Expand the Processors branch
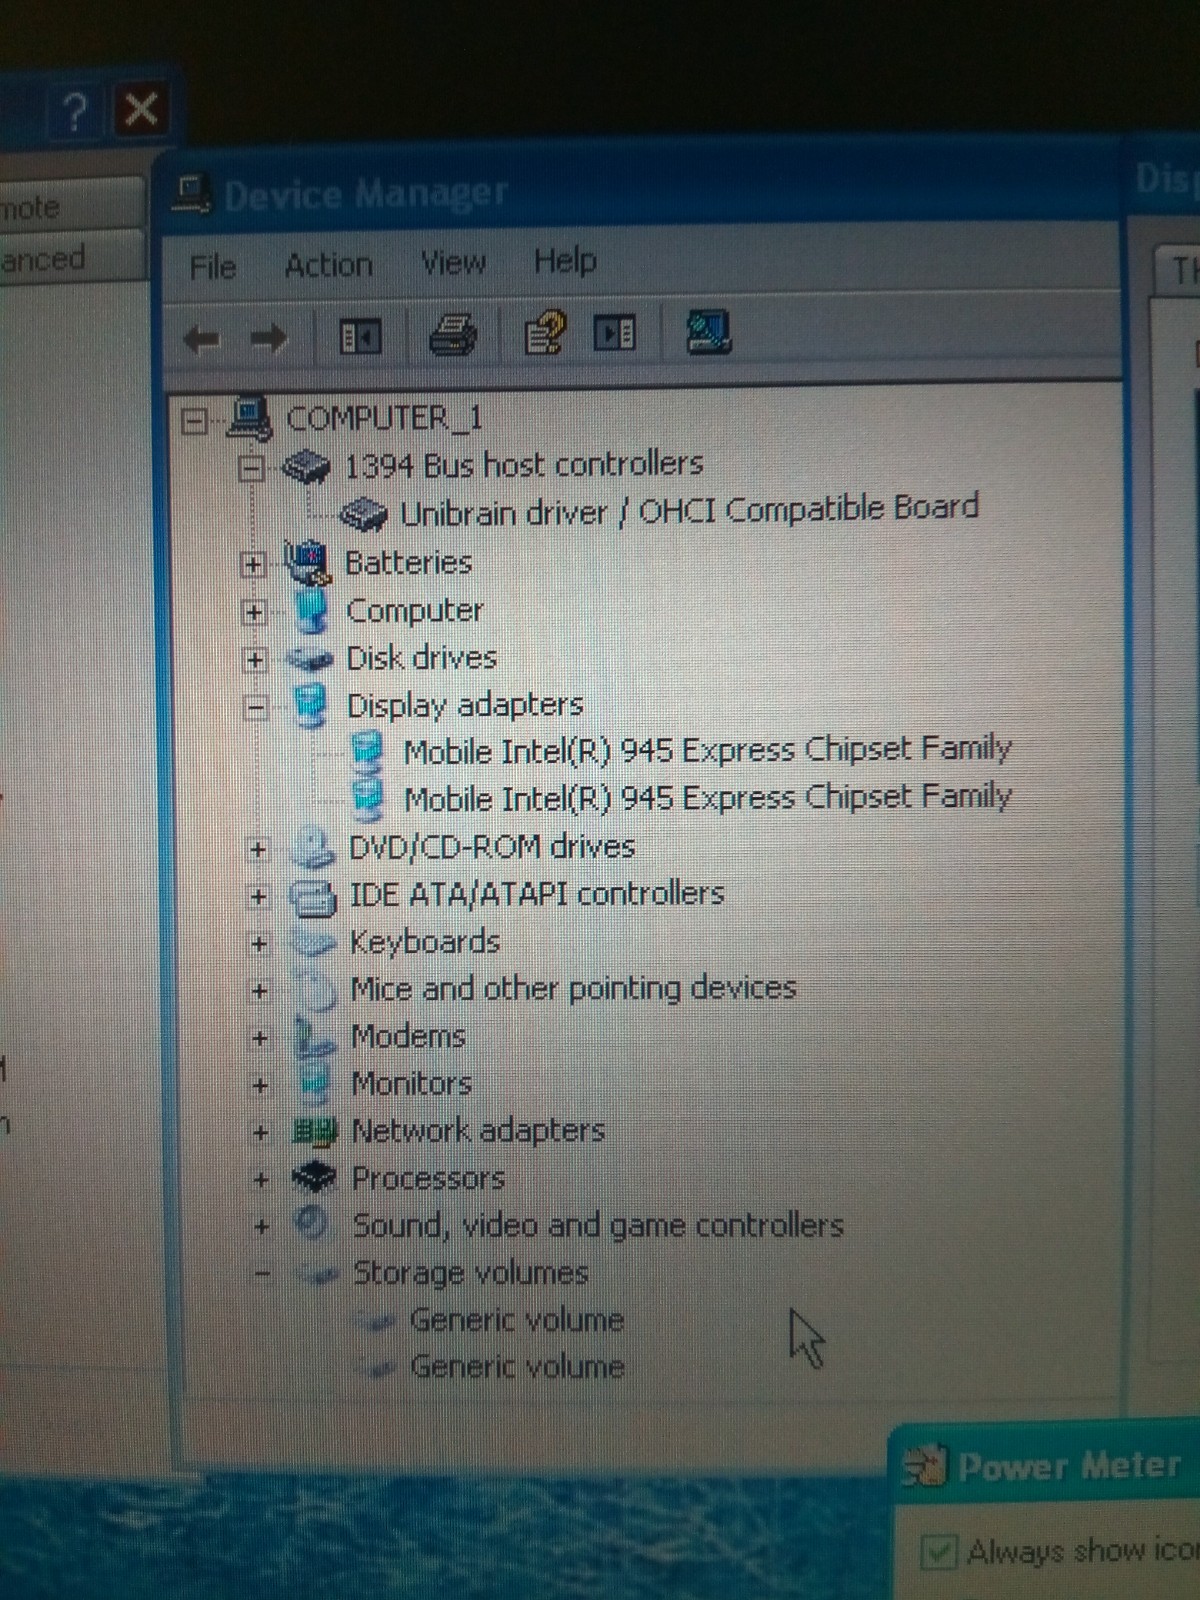Viewport: 1200px width, 1600px height. [261, 1179]
